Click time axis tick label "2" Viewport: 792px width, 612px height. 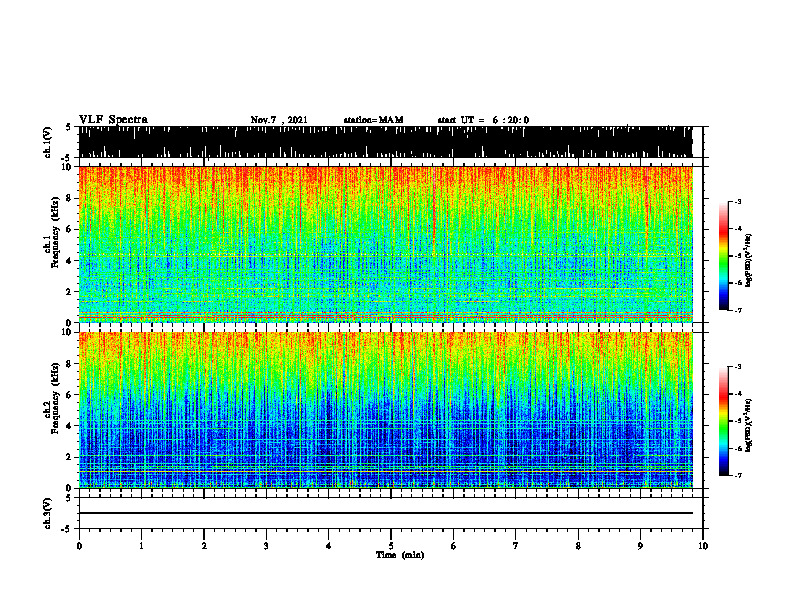point(204,546)
